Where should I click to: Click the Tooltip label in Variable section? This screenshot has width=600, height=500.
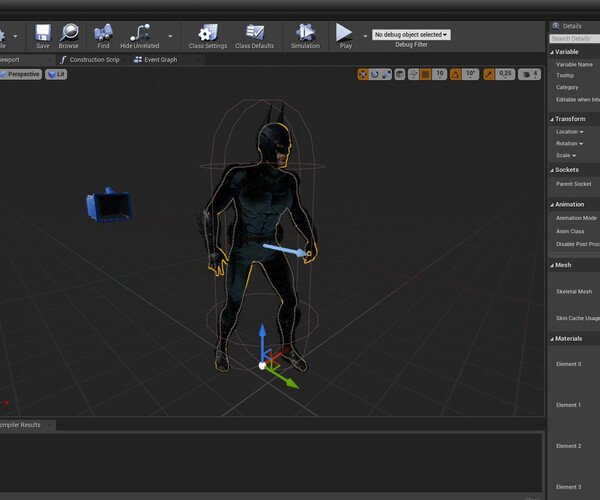(565, 75)
